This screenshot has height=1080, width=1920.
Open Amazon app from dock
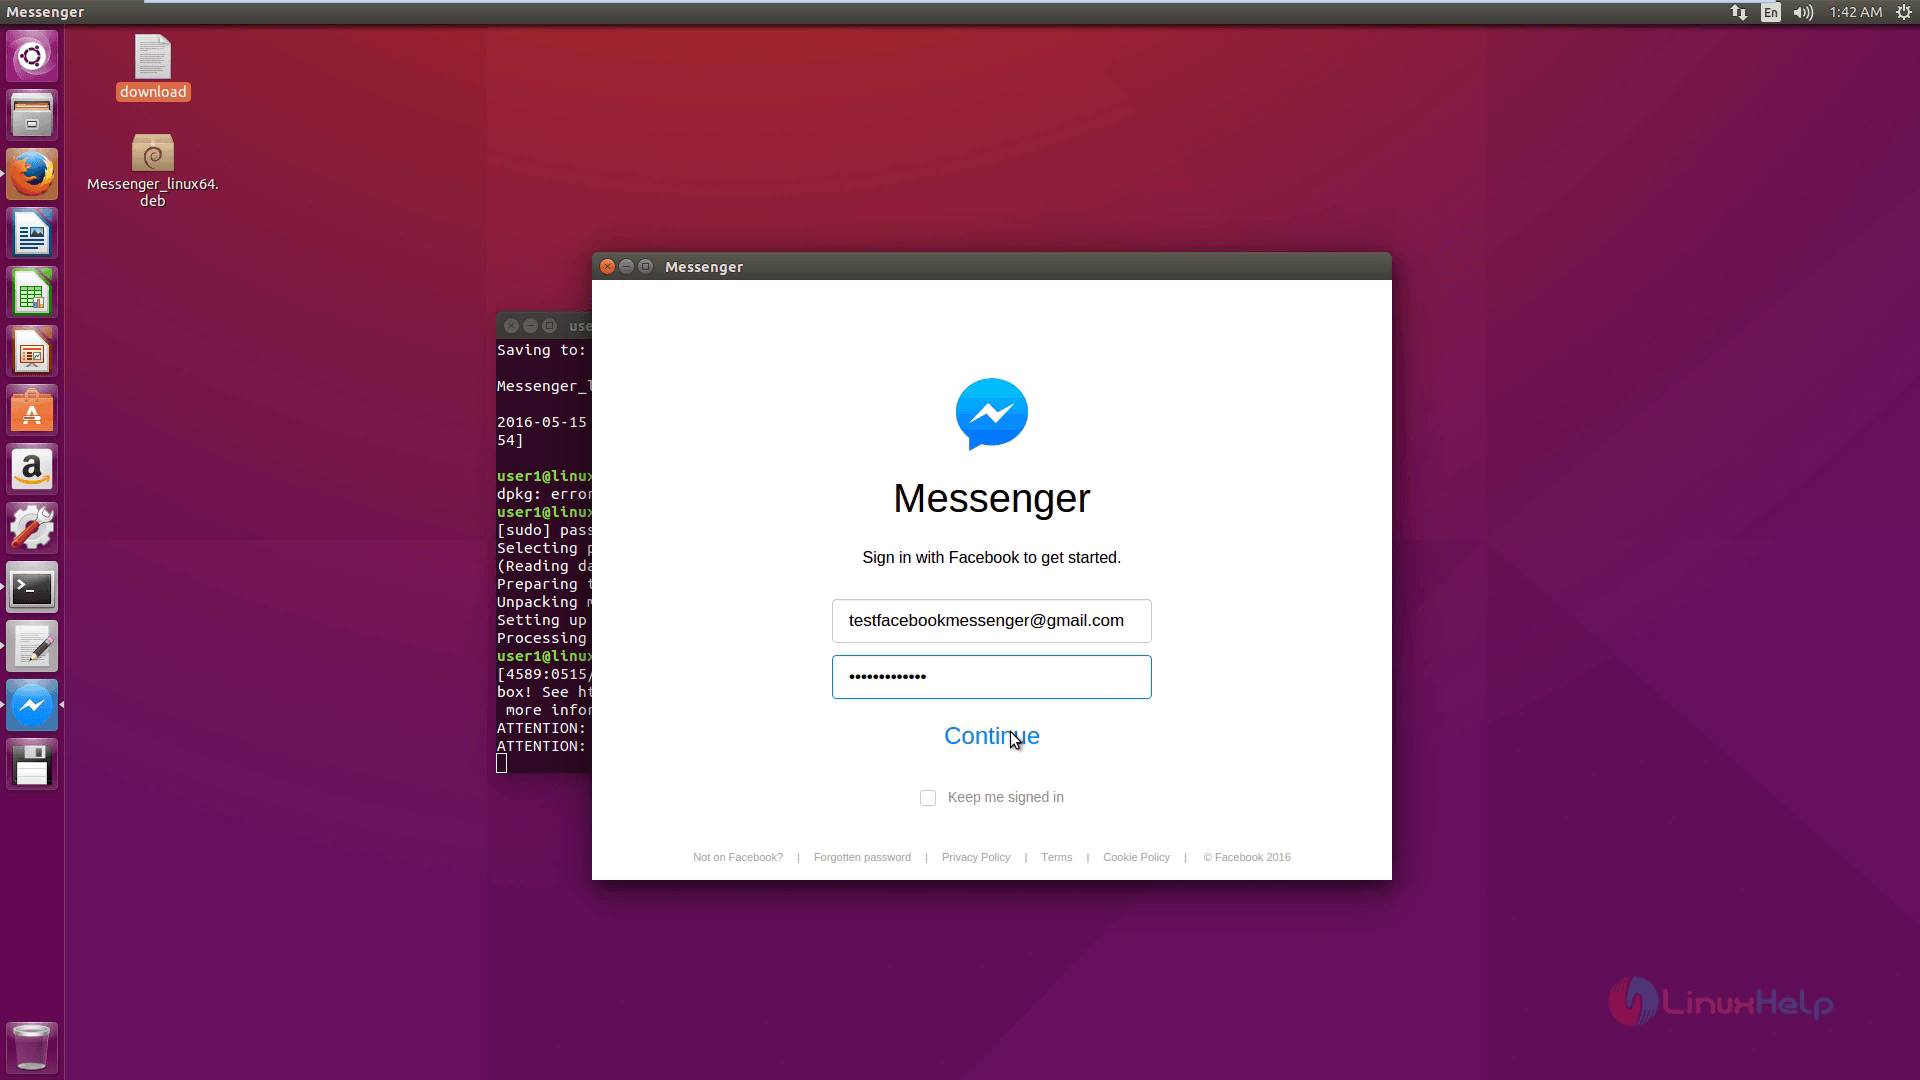pyautogui.click(x=32, y=469)
